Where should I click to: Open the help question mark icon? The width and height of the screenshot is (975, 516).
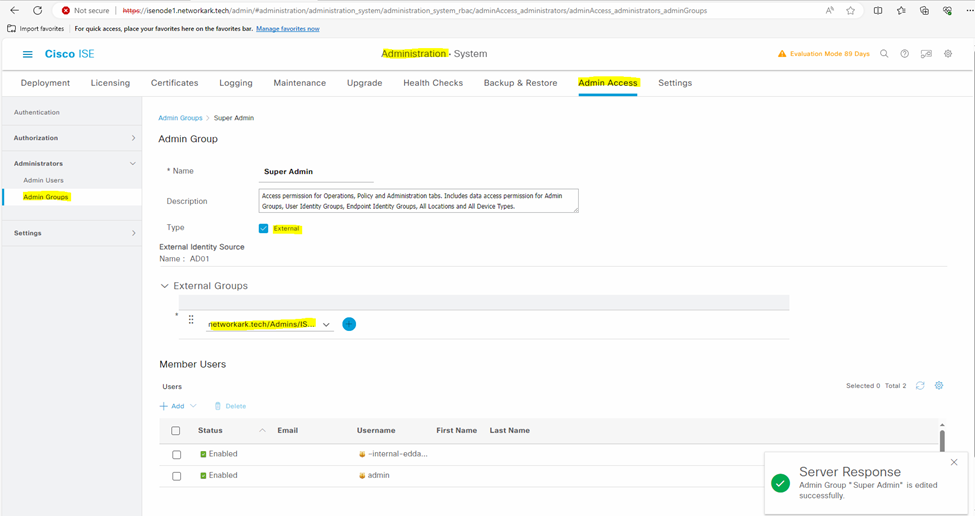pos(905,54)
